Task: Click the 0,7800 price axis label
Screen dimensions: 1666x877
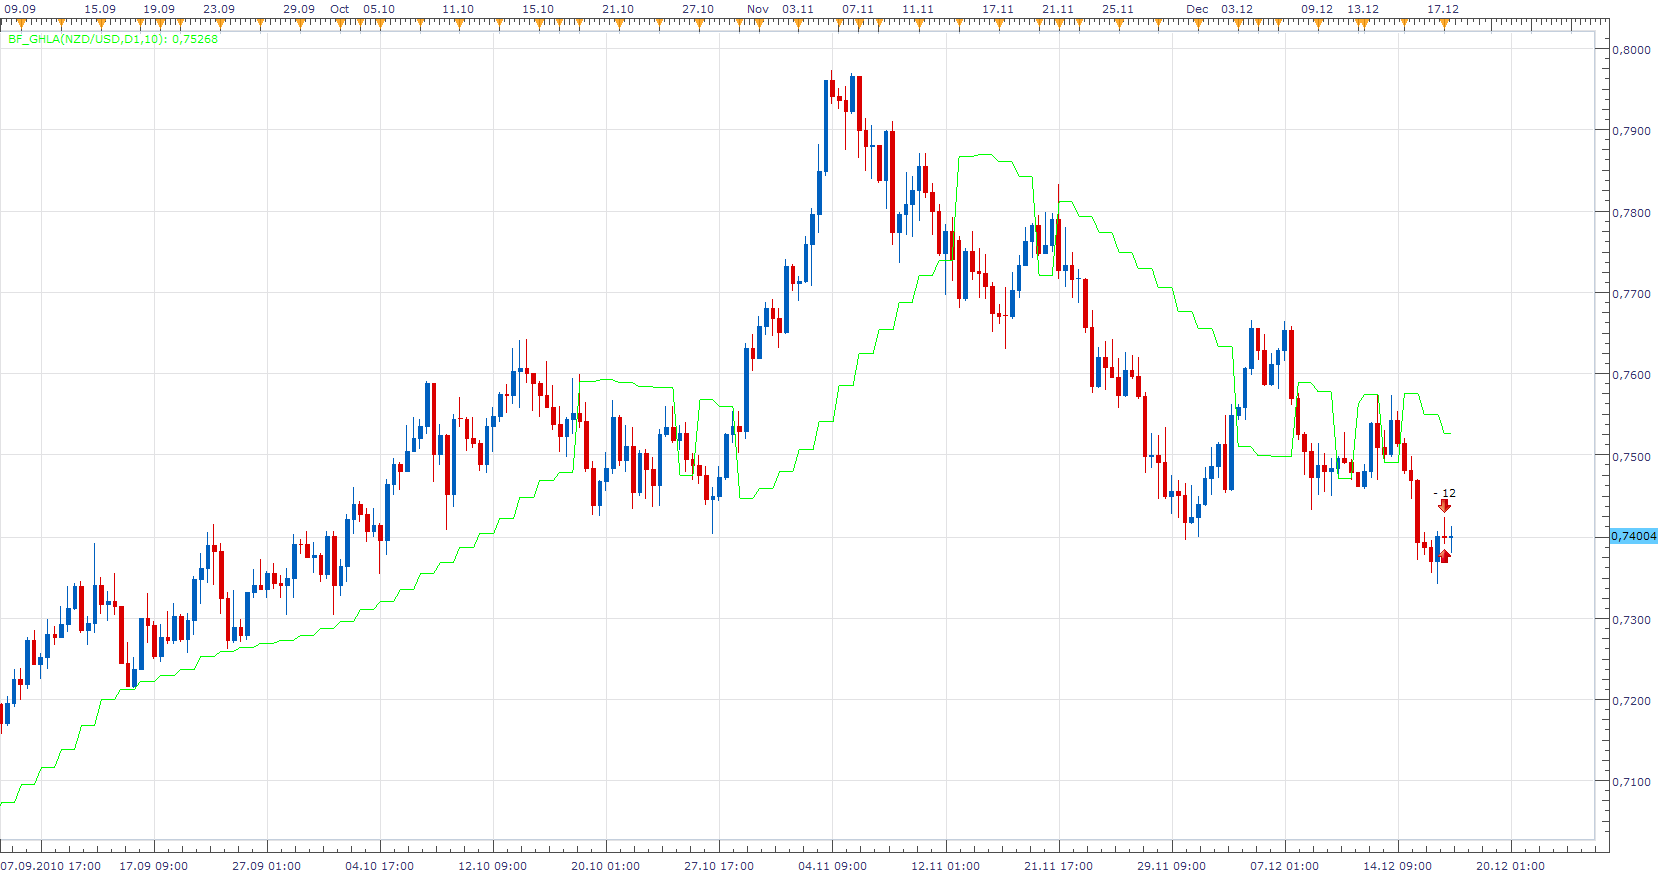Action: point(1631,212)
